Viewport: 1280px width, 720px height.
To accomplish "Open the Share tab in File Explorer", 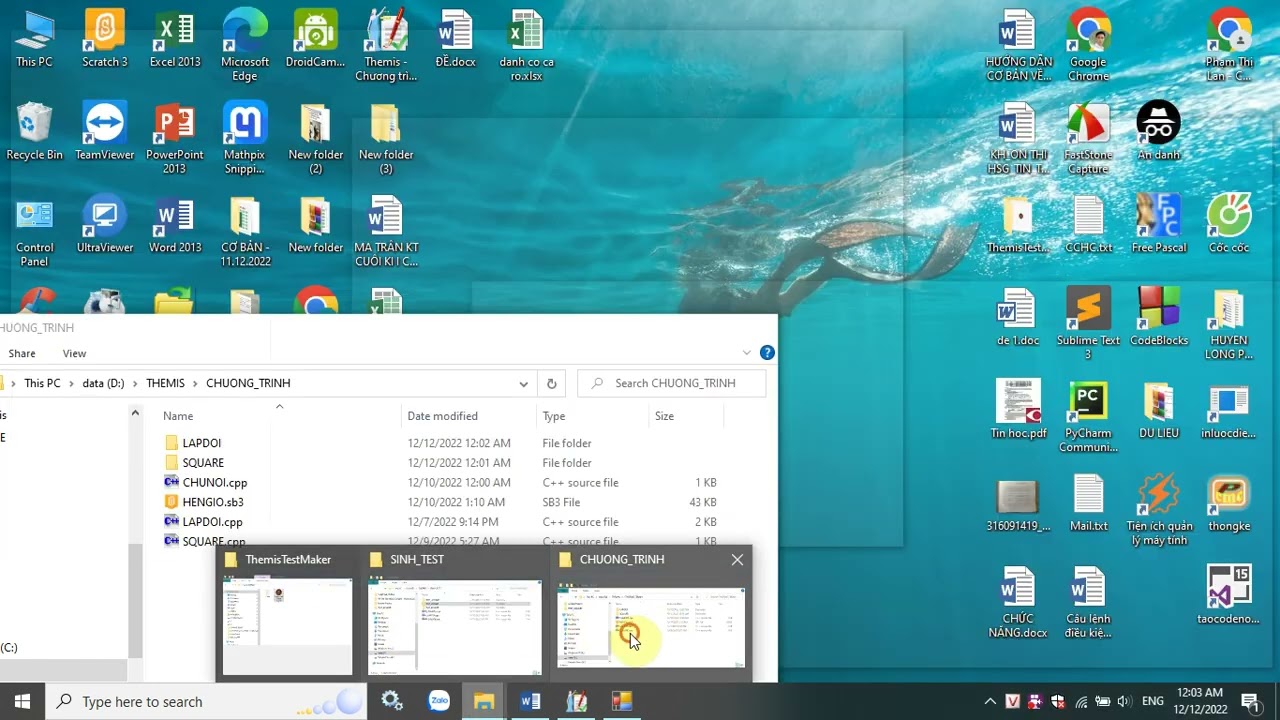I will click(x=22, y=353).
